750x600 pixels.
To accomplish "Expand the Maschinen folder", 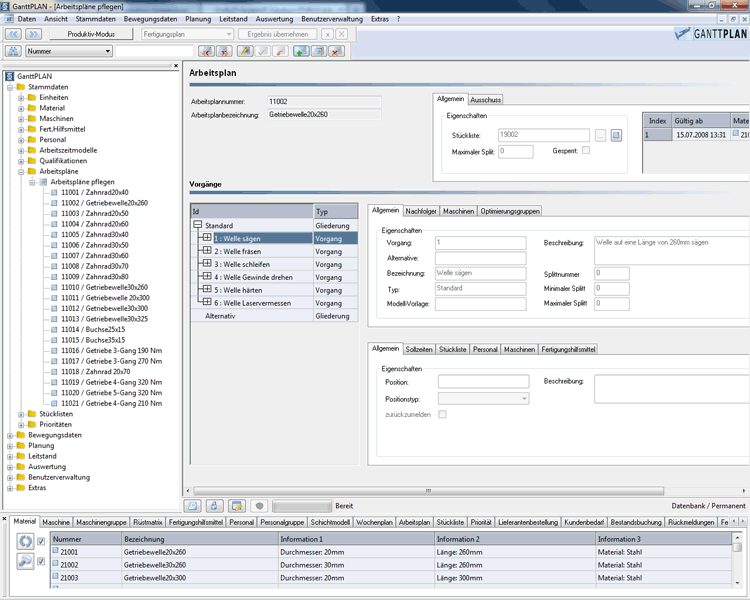I will pyautogui.click(x=21, y=119).
